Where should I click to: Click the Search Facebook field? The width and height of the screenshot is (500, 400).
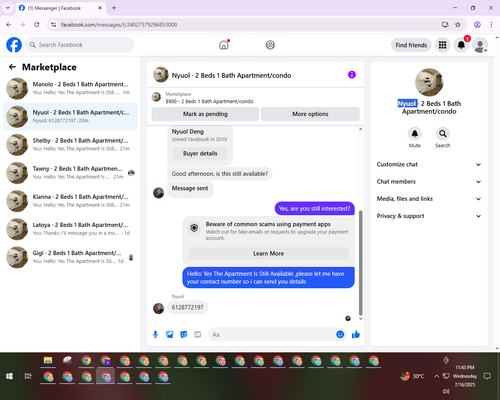[x=80, y=45]
